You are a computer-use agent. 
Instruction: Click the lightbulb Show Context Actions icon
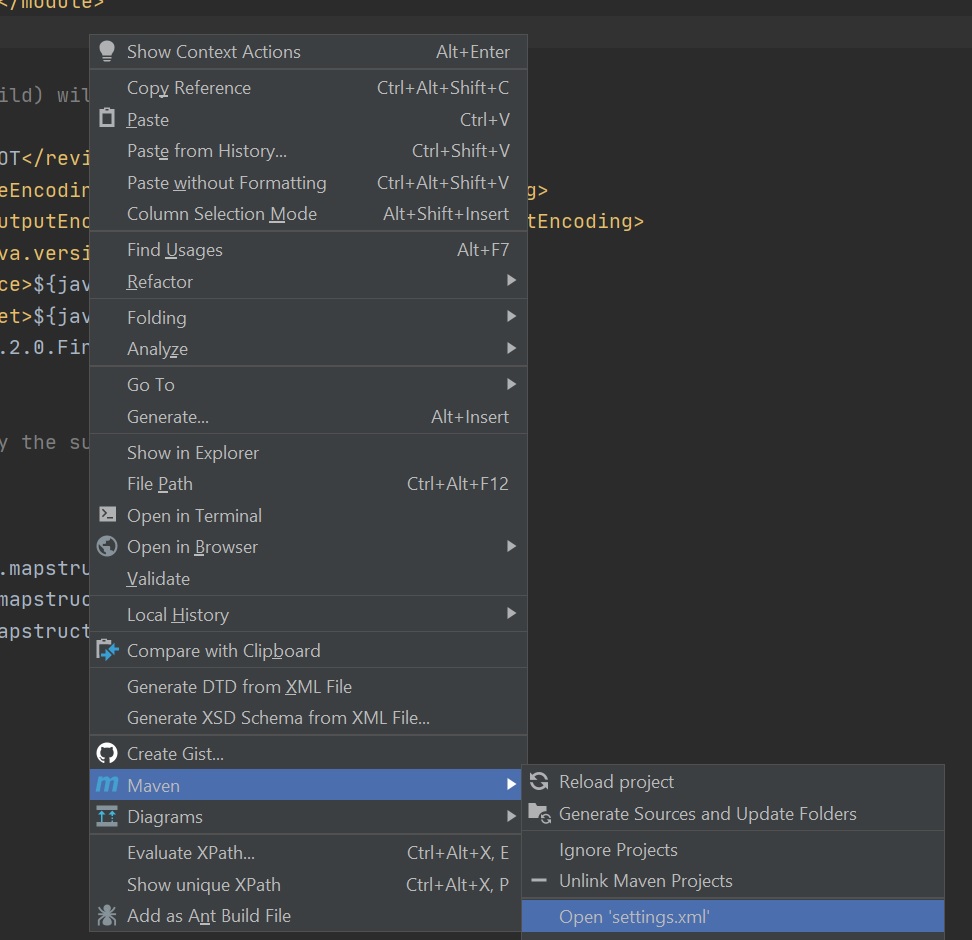click(x=107, y=52)
